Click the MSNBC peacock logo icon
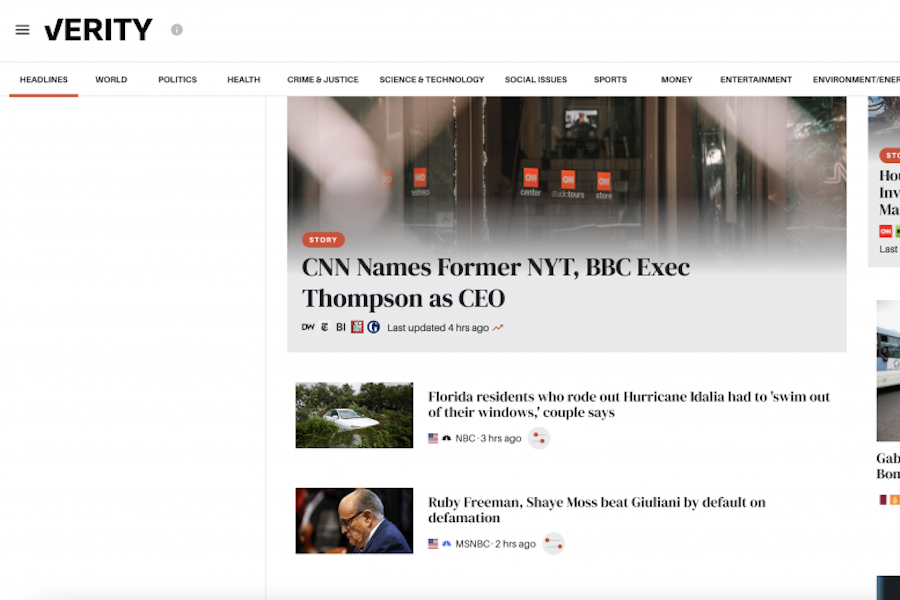Image resolution: width=900 pixels, height=600 pixels. click(447, 544)
